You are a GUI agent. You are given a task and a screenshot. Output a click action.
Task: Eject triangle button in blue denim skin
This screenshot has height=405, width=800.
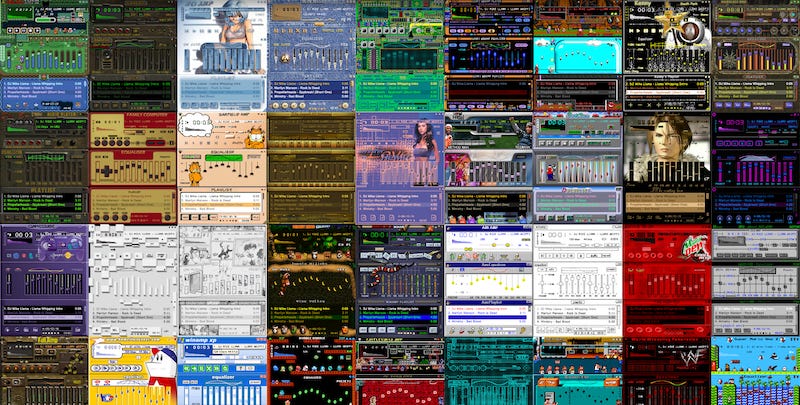[315, 31]
